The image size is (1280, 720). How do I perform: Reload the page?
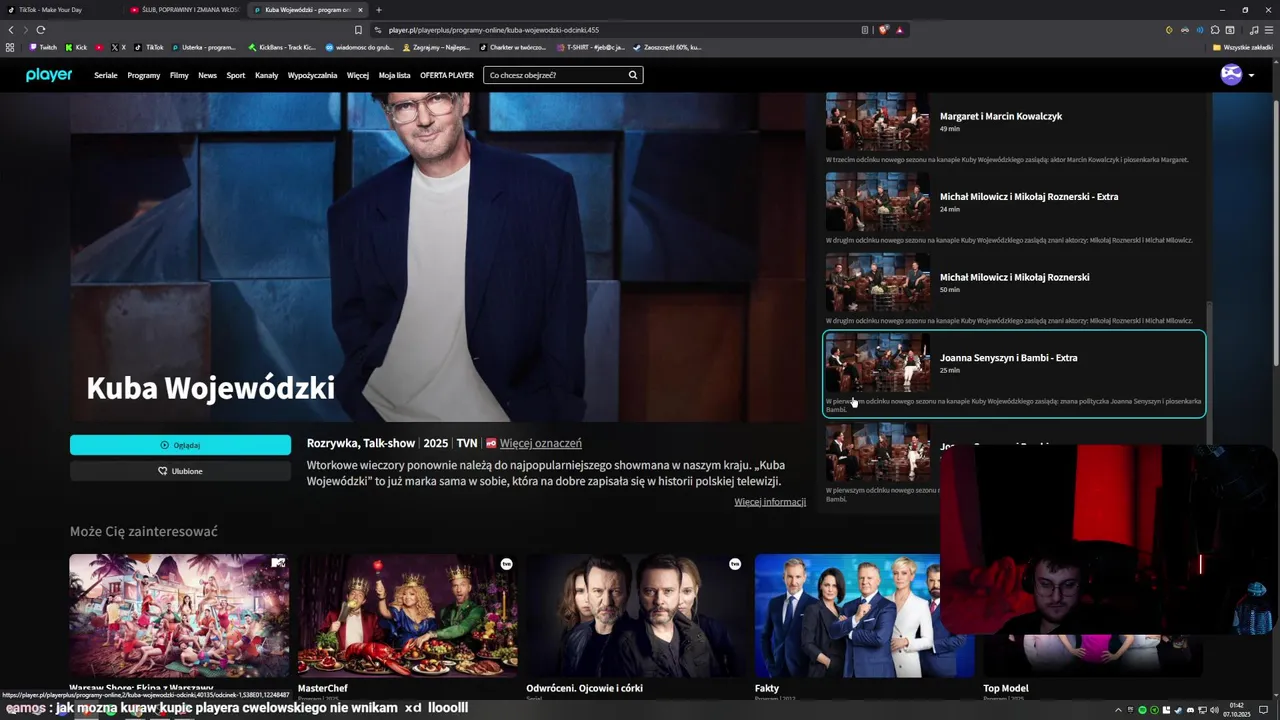click(40, 30)
